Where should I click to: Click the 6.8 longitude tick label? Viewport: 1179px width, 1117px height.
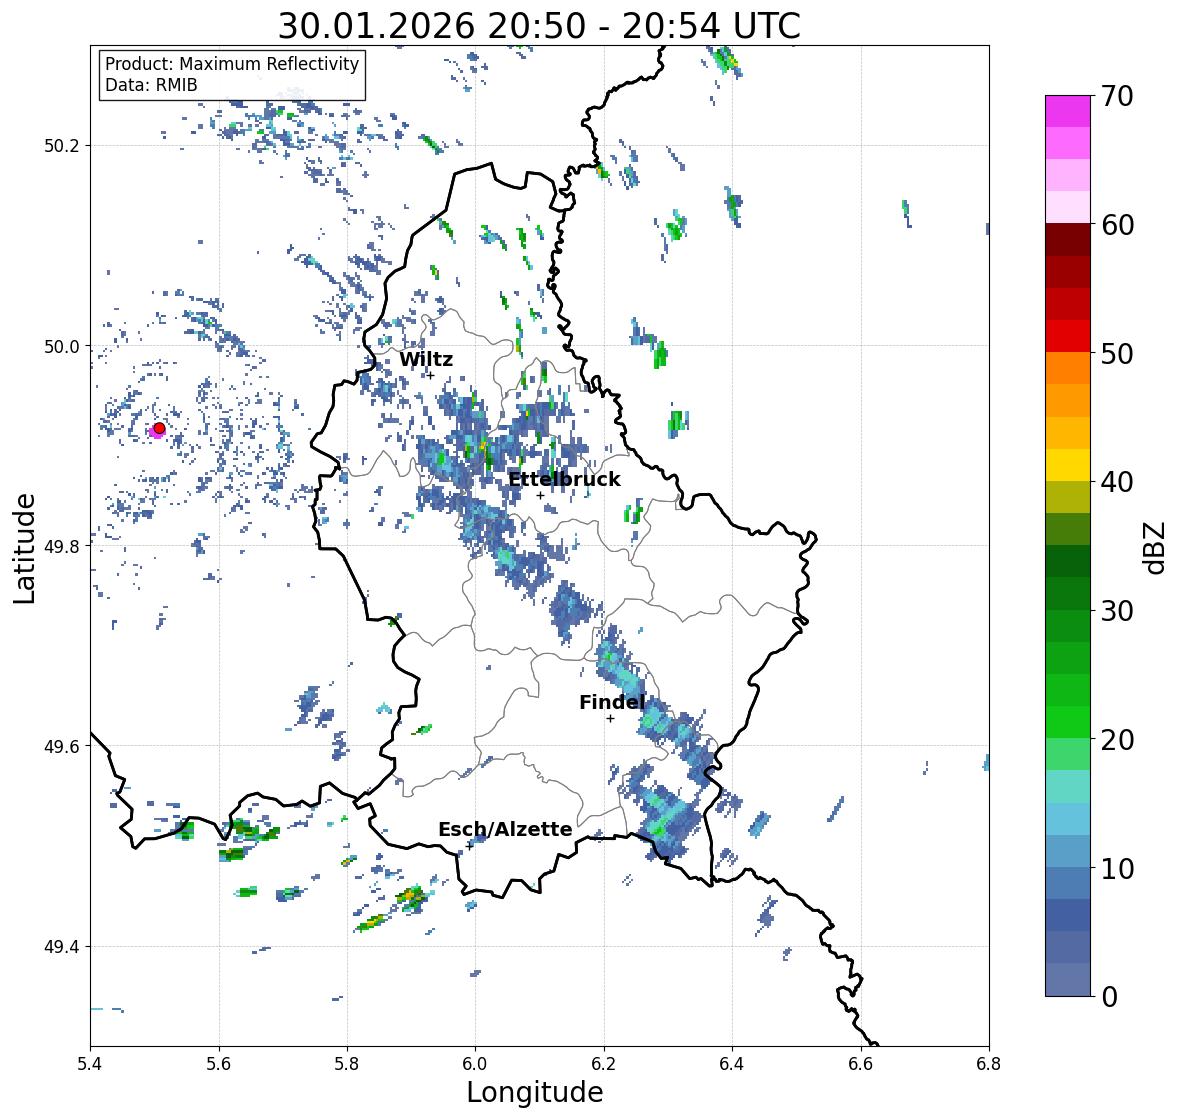click(x=989, y=1064)
